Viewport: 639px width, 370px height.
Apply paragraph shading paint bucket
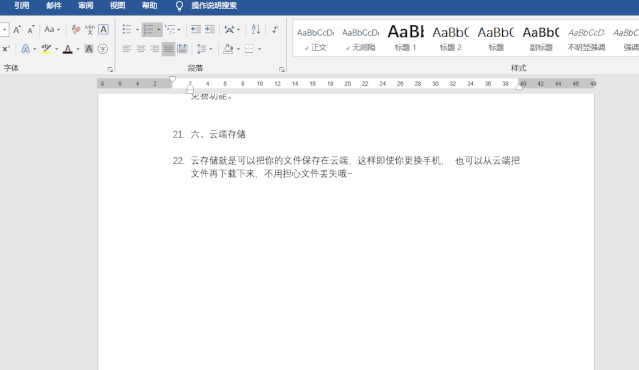click(x=228, y=49)
